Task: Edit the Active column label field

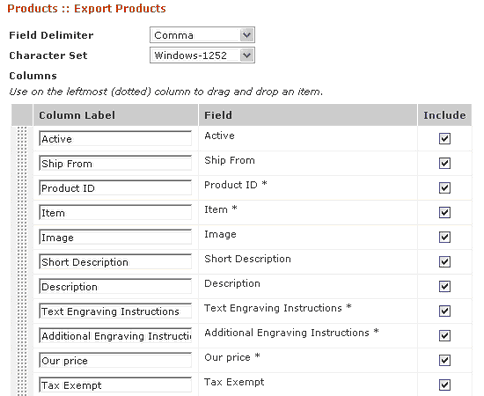Action: pyautogui.click(x=115, y=139)
